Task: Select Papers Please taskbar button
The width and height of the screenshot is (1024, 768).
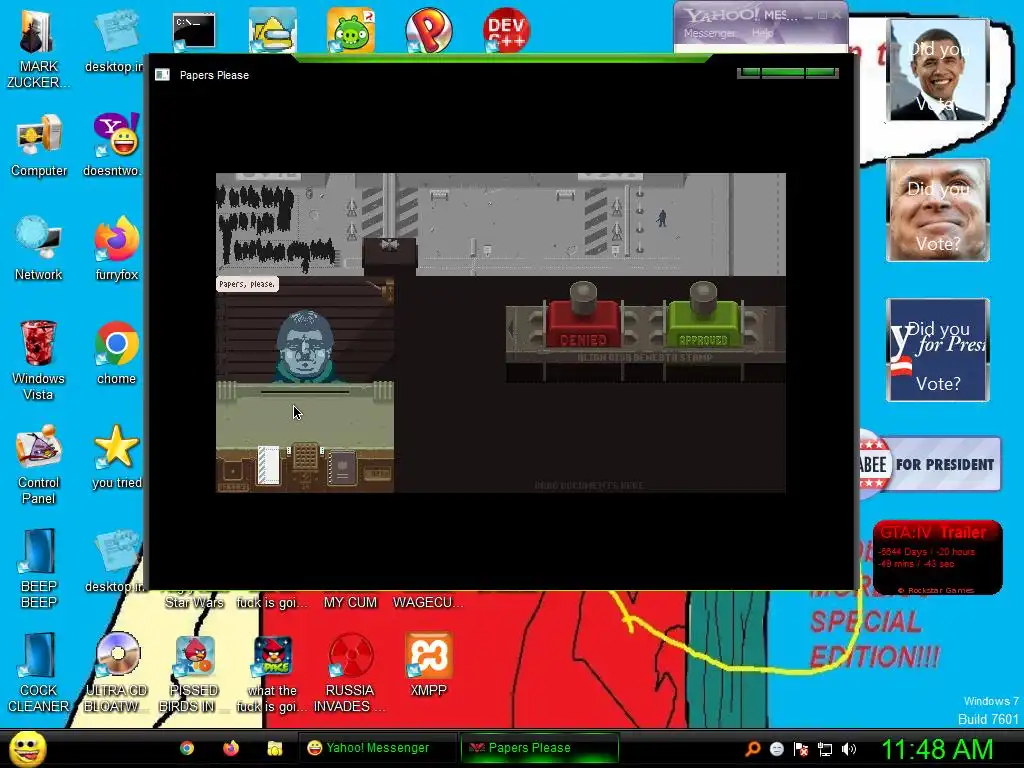Action: [x=539, y=748]
